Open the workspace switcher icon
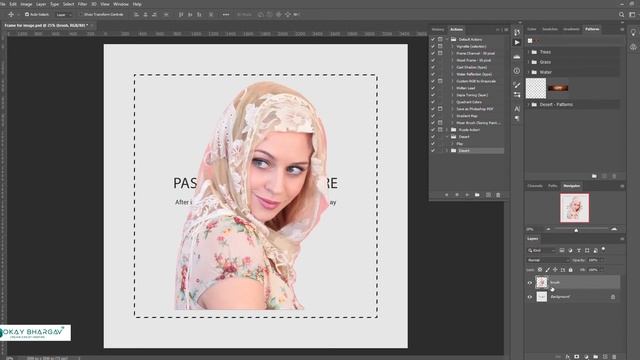Image resolution: width=640 pixels, height=360 pixels. point(632,14)
